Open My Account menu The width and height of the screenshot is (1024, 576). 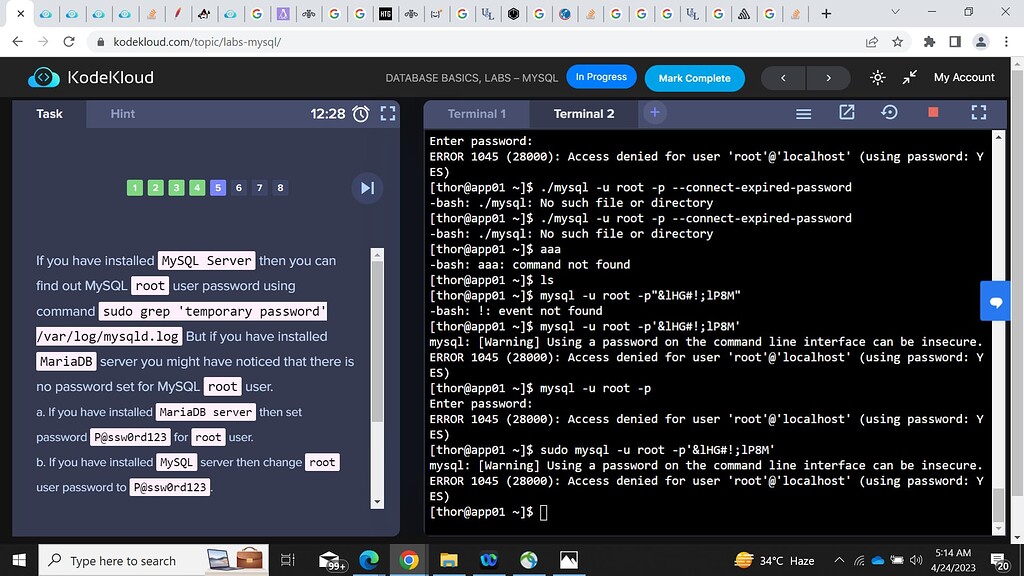click(x=963, y=77)
